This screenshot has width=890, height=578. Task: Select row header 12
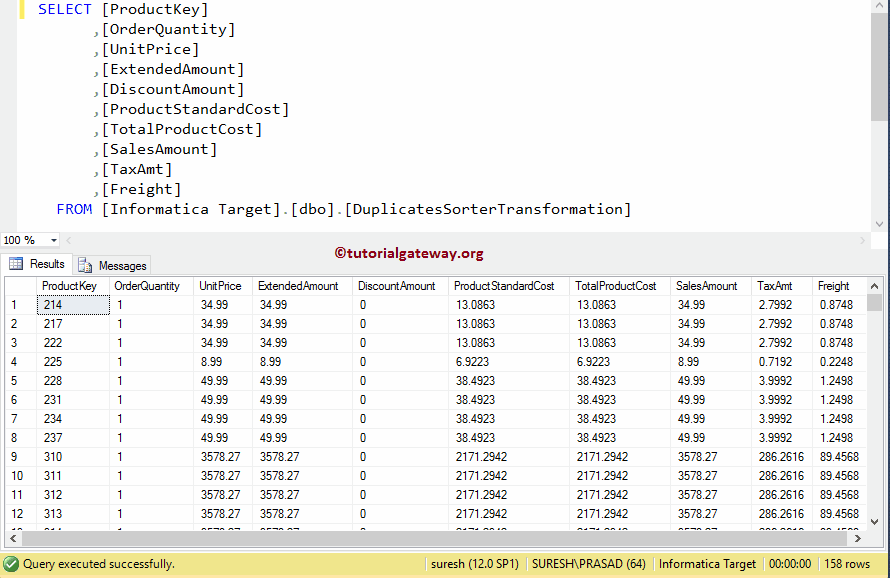click(x=21, y=514)
